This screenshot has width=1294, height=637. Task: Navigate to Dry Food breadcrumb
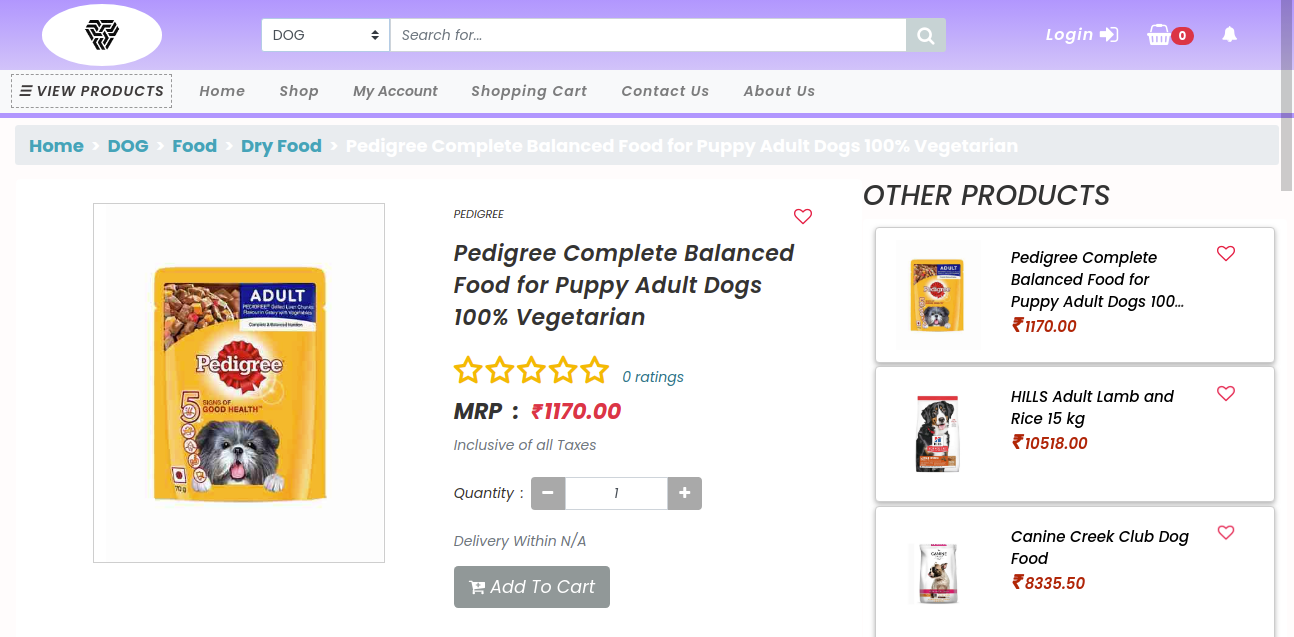[x=281, y=146]
